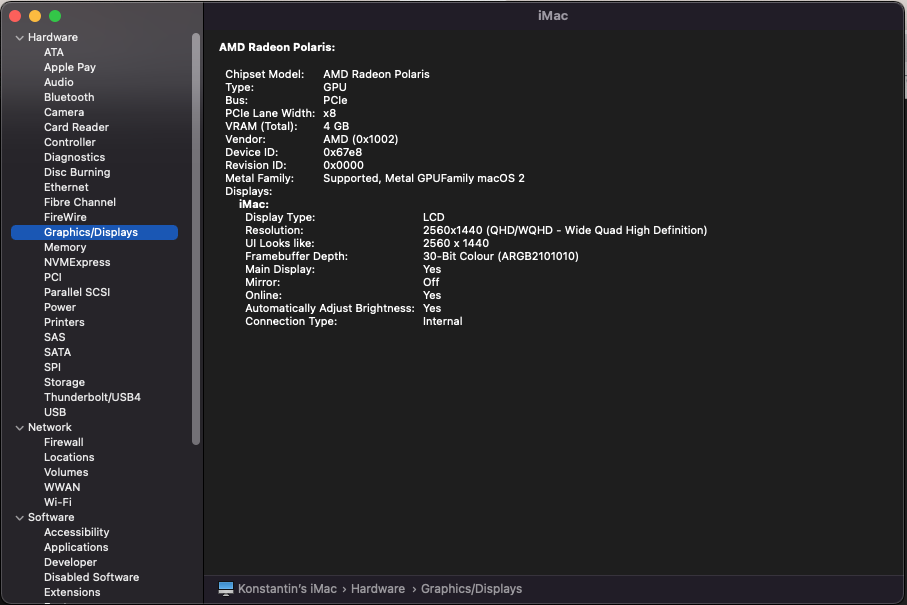The height and width of the screenshot is (605, 907).
Task: Click the VRAM value 4 GB
Action: pyautogui.click(x=336, y=126)
